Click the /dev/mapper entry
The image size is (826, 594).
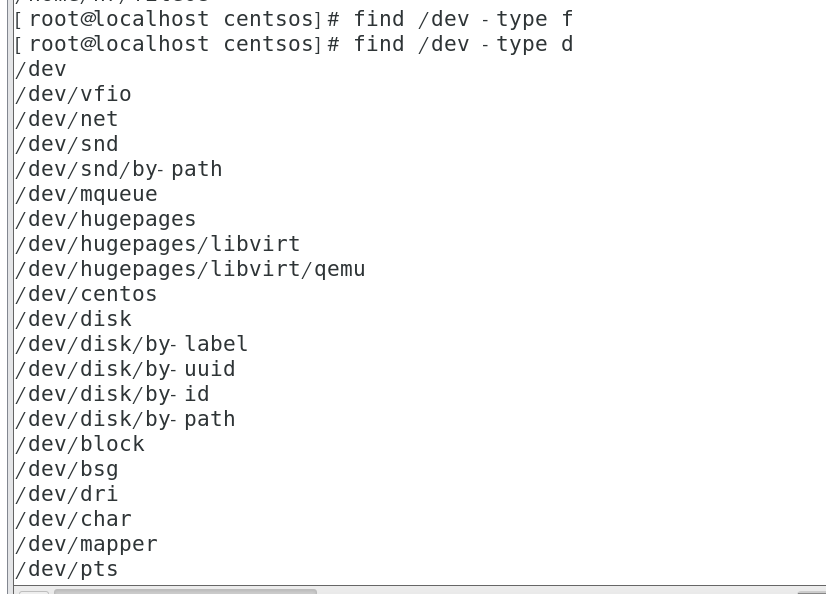(x=86, y=544)
